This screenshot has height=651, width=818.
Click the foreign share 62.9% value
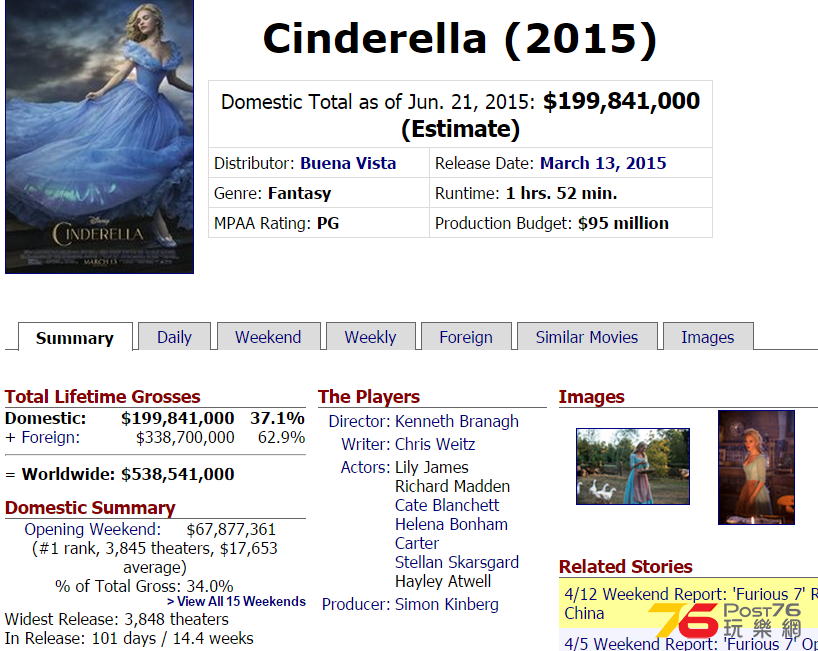[281, 437]
